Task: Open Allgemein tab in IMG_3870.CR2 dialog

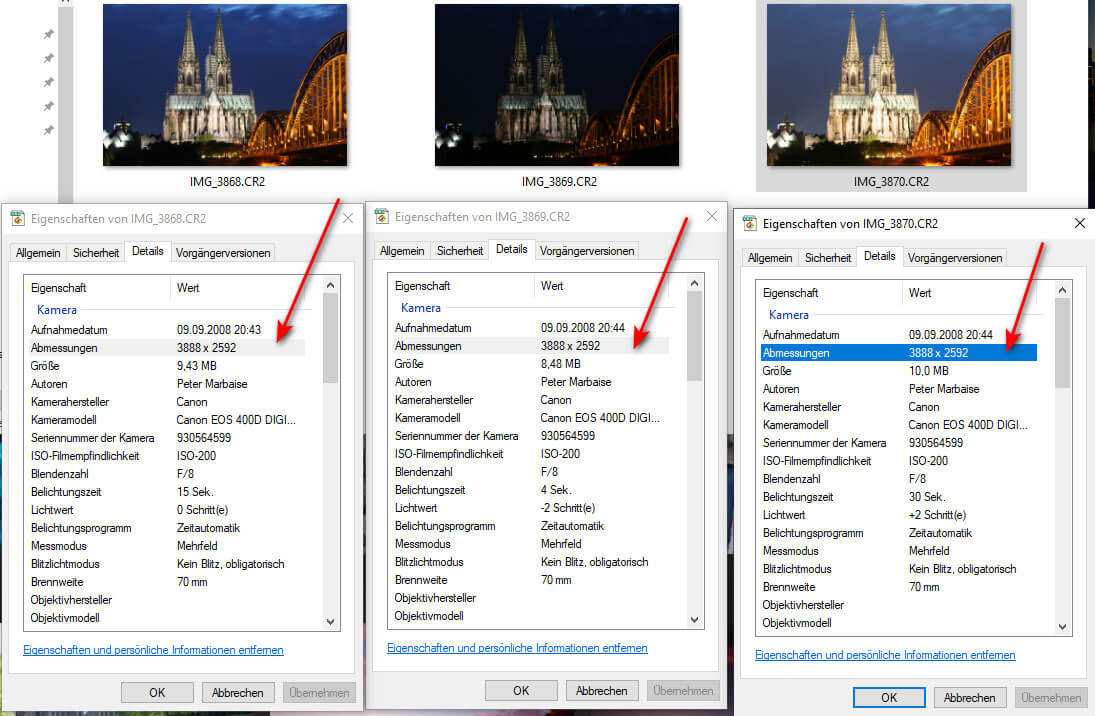Action: (x=770, y=258)
